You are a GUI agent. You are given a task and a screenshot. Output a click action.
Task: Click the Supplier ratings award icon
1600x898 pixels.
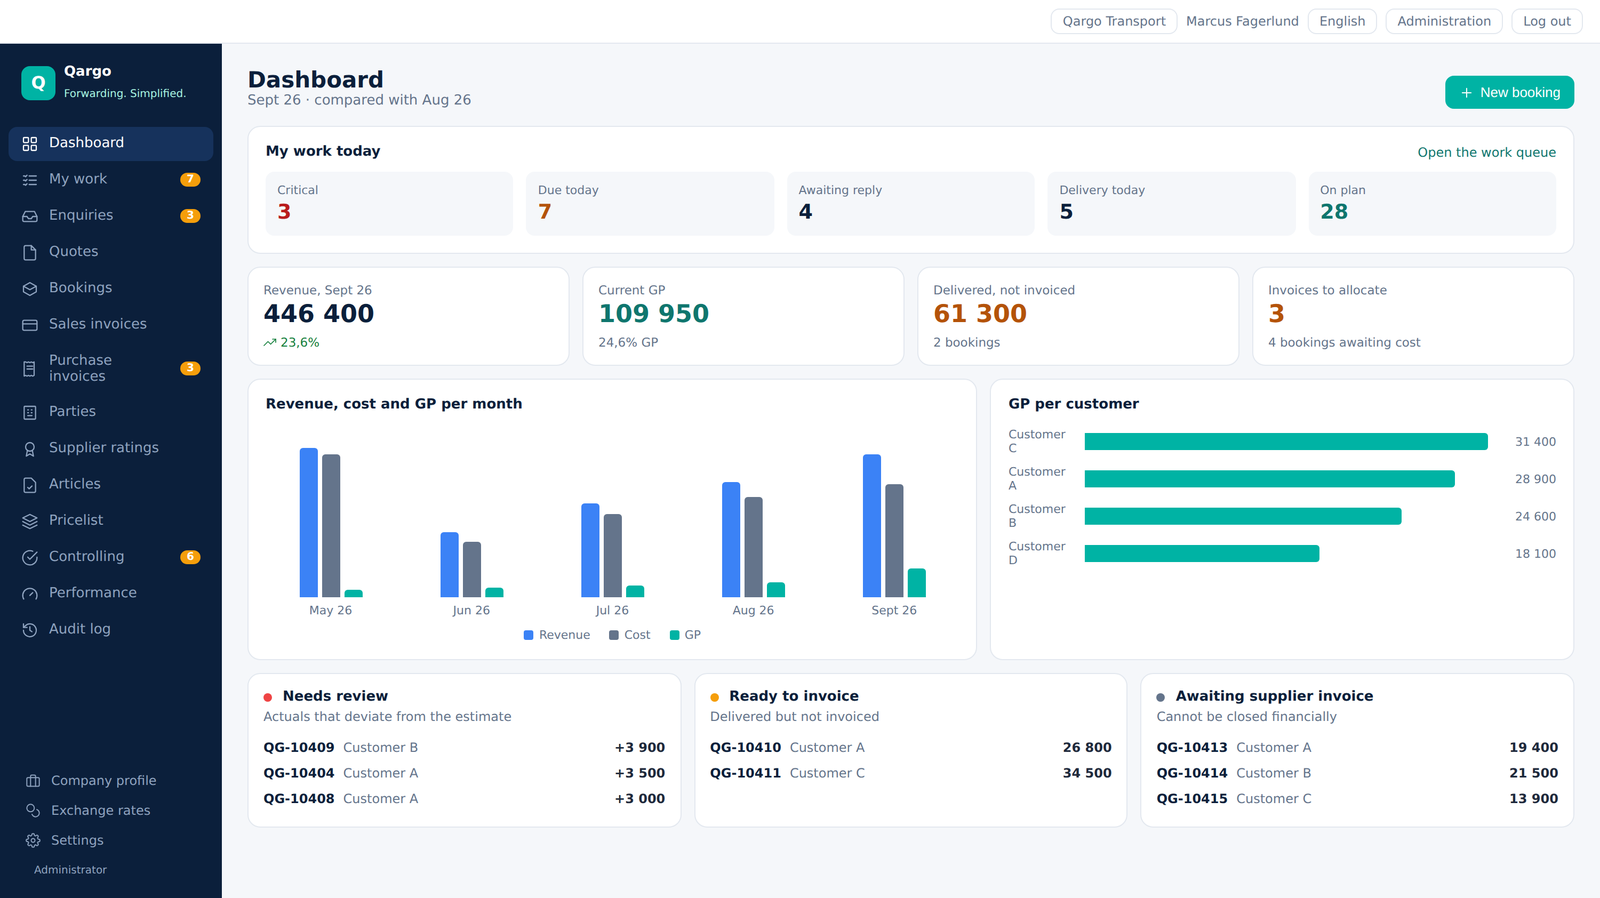30,449
